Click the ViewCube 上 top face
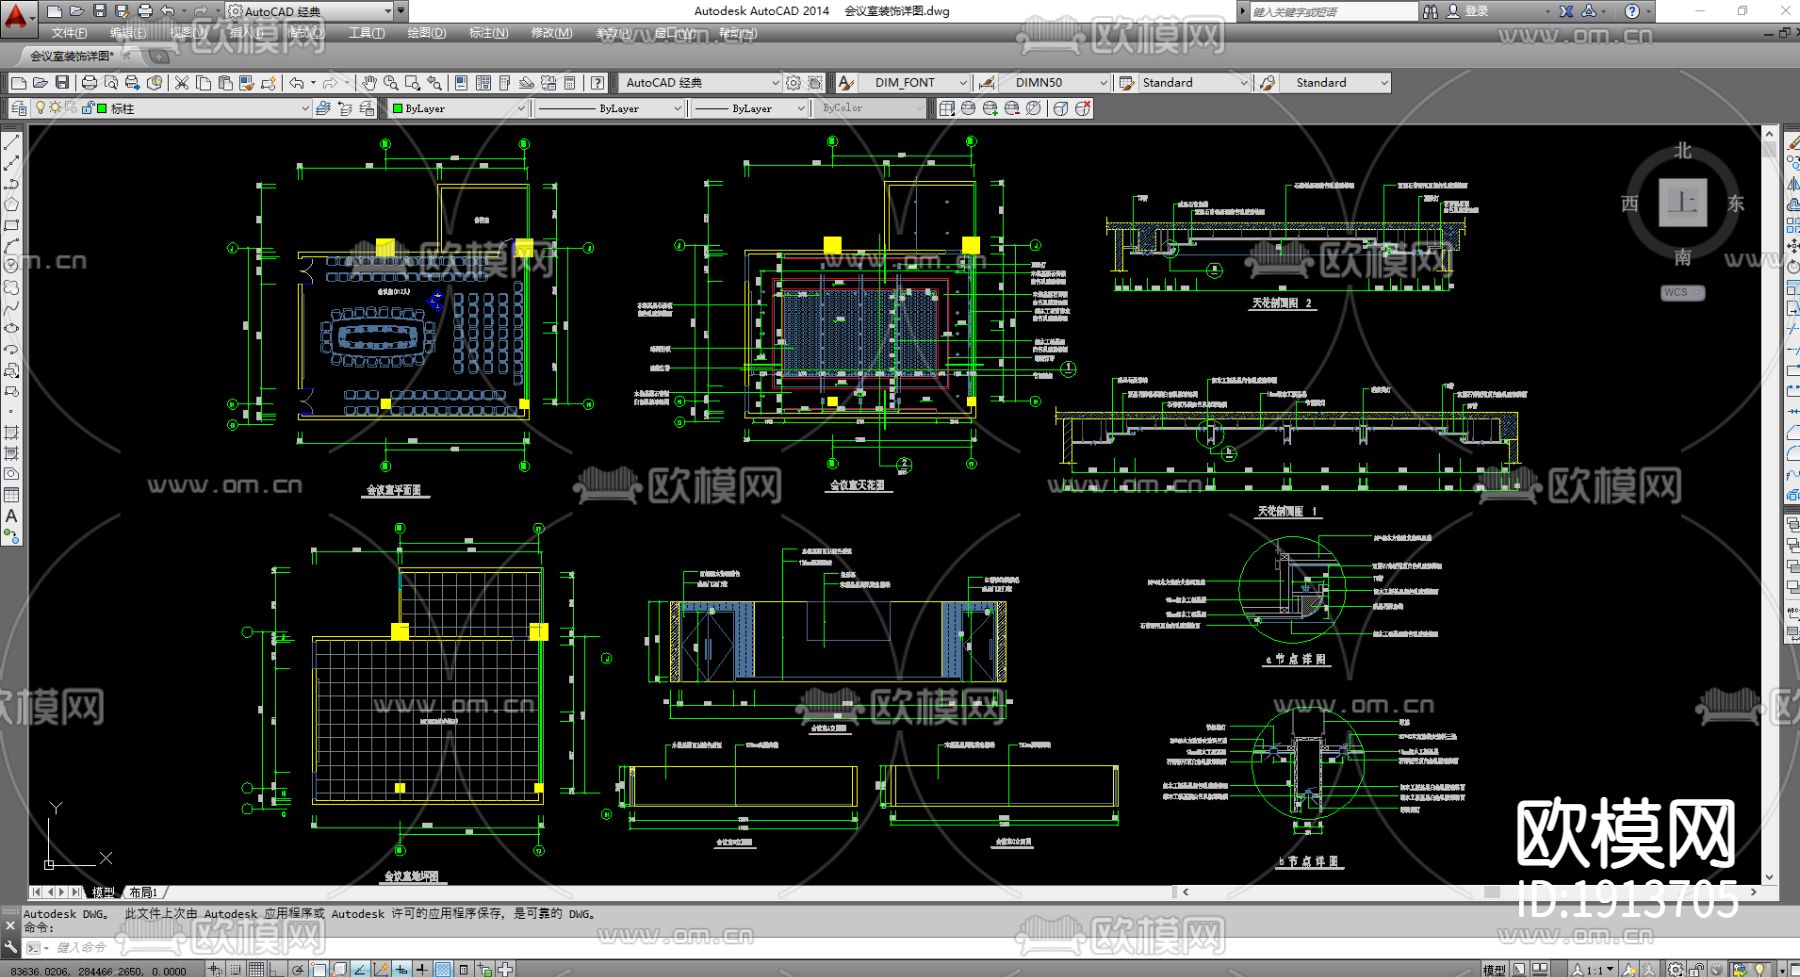 click(1682, 203)
